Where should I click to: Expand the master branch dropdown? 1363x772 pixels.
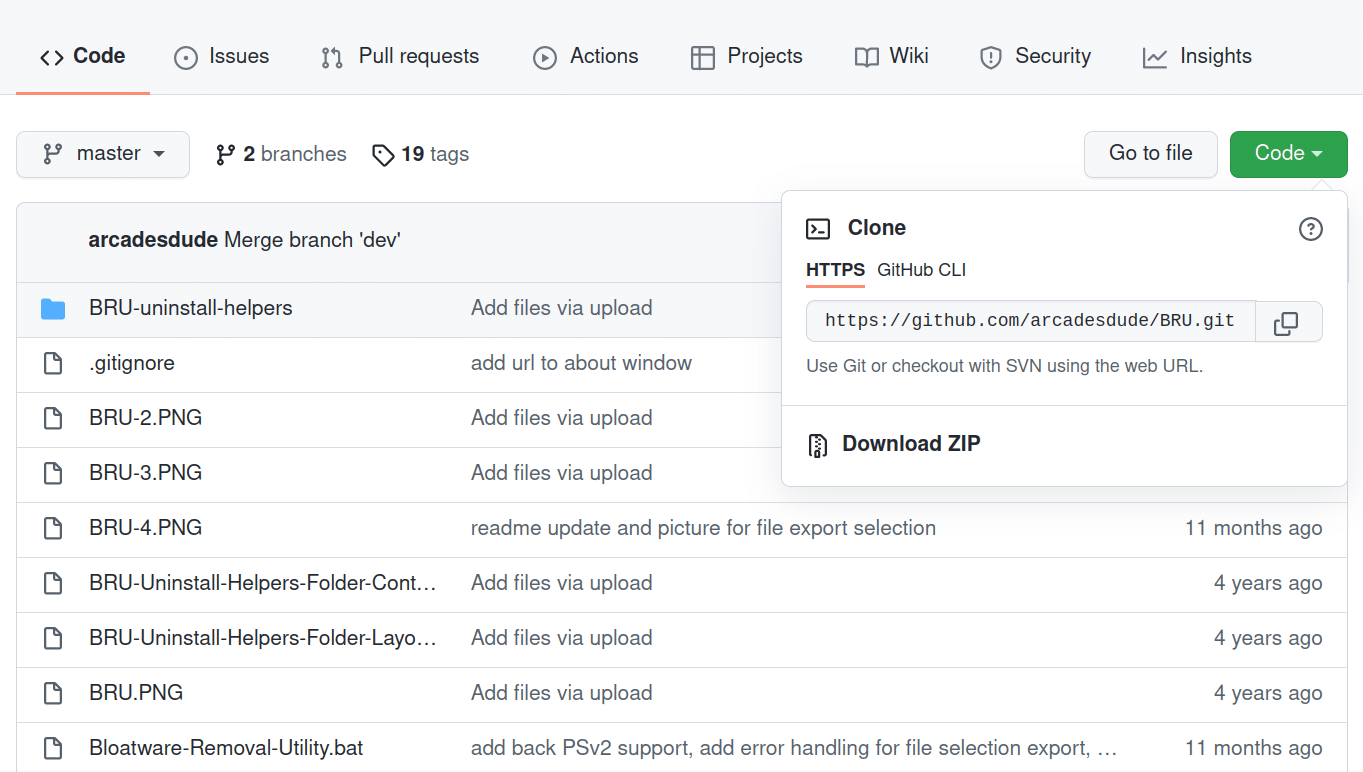pos(103,154)
